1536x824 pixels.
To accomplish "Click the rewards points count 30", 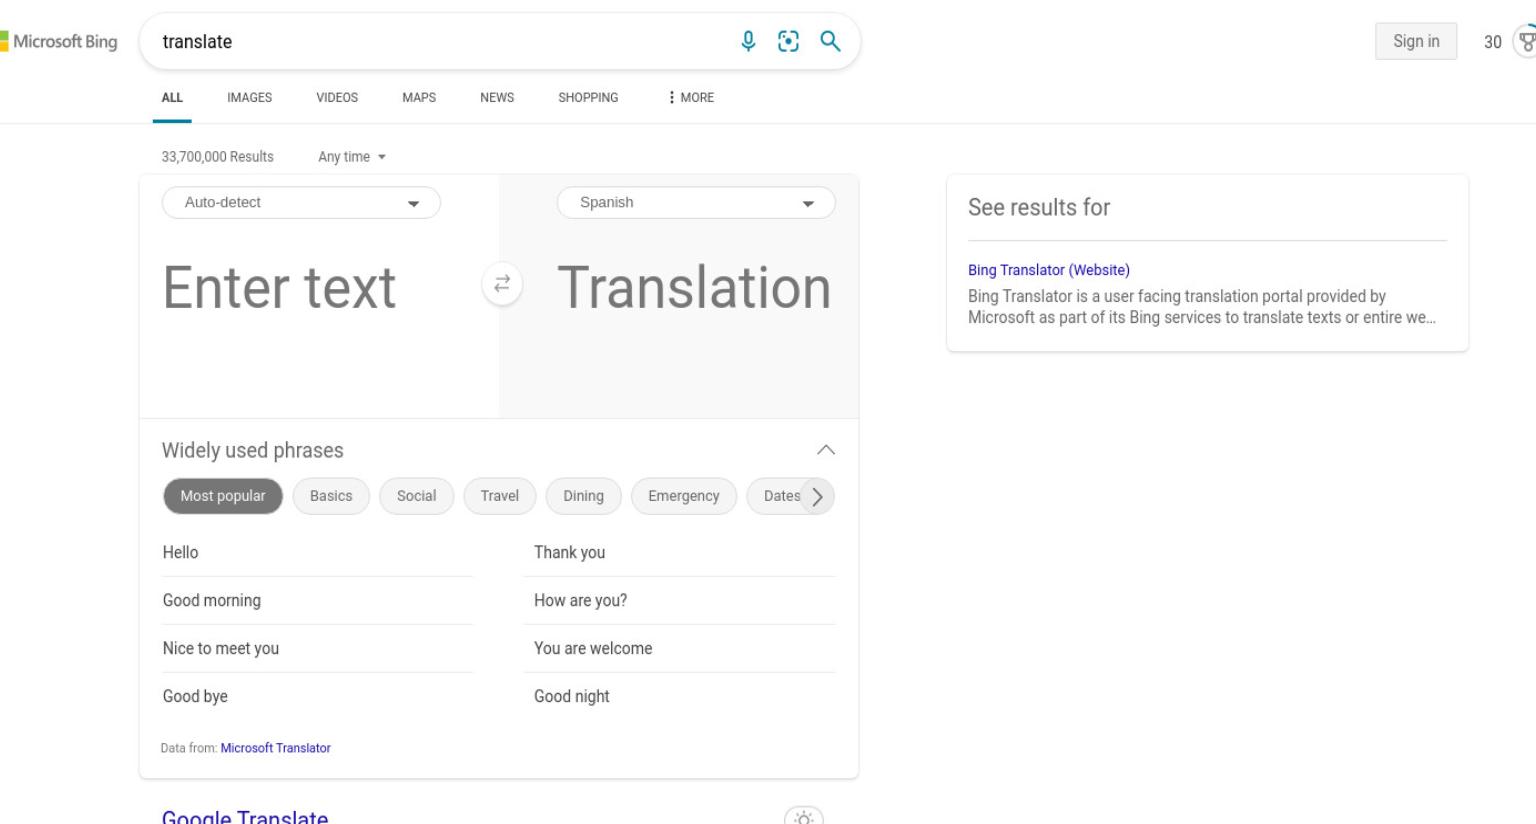I will click(1493, 42).
